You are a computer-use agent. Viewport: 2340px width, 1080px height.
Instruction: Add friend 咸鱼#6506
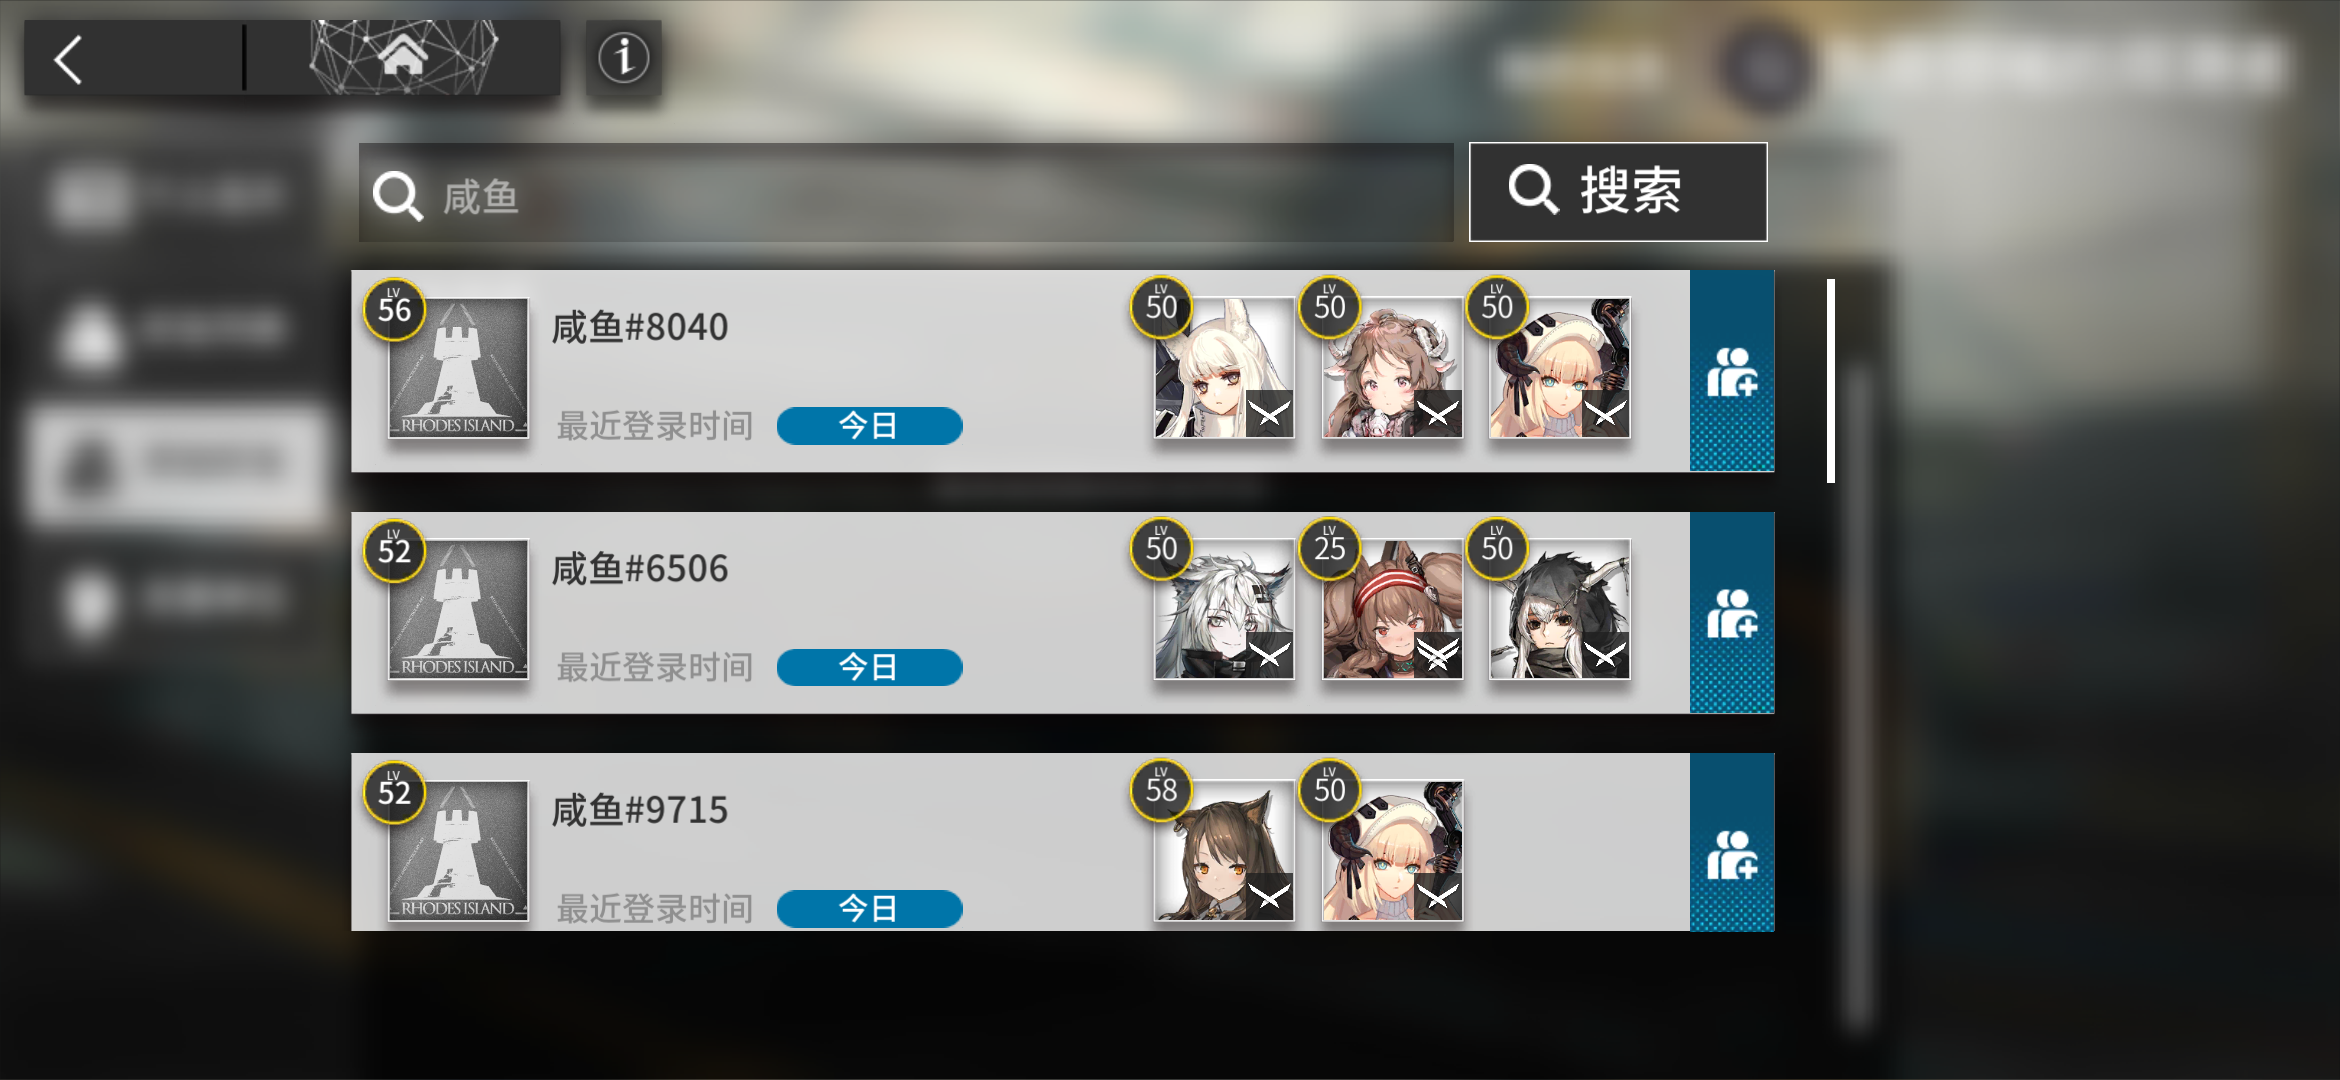(1732, 613)
